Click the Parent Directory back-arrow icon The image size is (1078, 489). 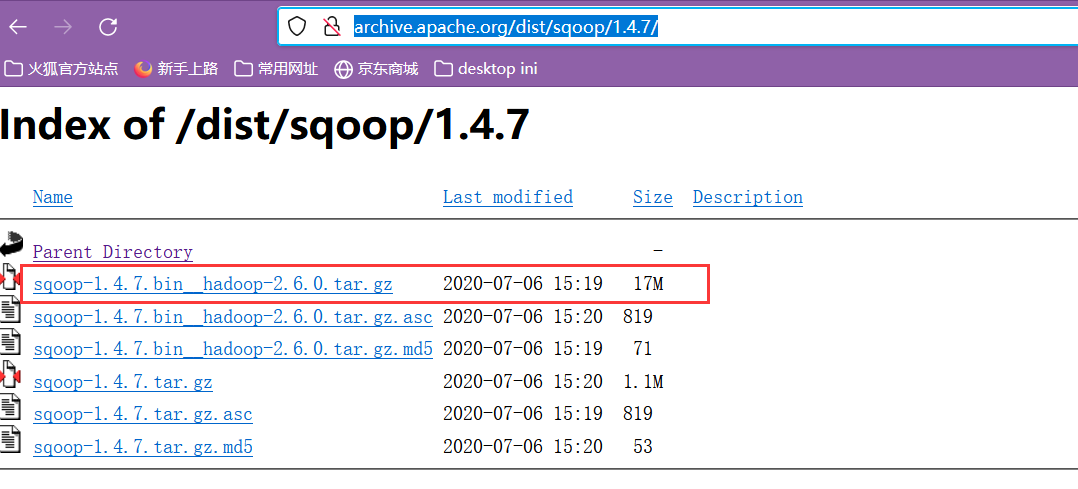click(x=12, y=243)
